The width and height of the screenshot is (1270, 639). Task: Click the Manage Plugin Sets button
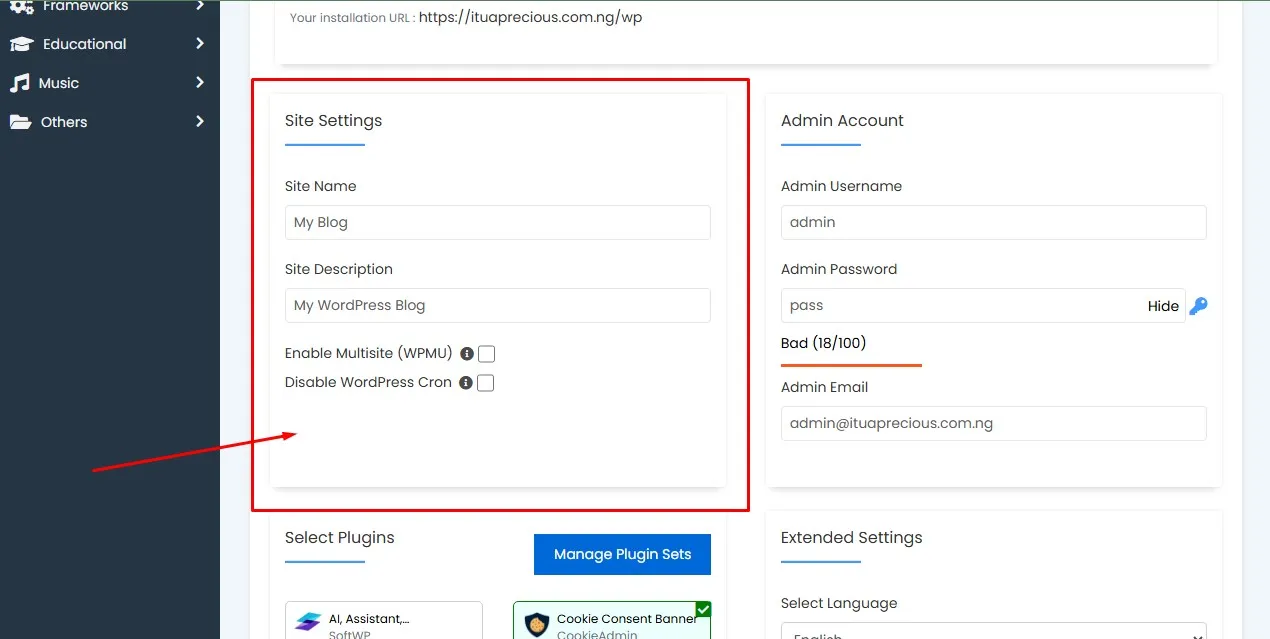[622, 554]
